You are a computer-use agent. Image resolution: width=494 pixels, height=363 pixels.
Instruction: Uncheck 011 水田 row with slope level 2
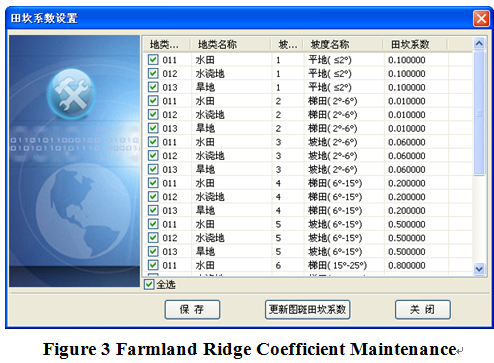153,101
